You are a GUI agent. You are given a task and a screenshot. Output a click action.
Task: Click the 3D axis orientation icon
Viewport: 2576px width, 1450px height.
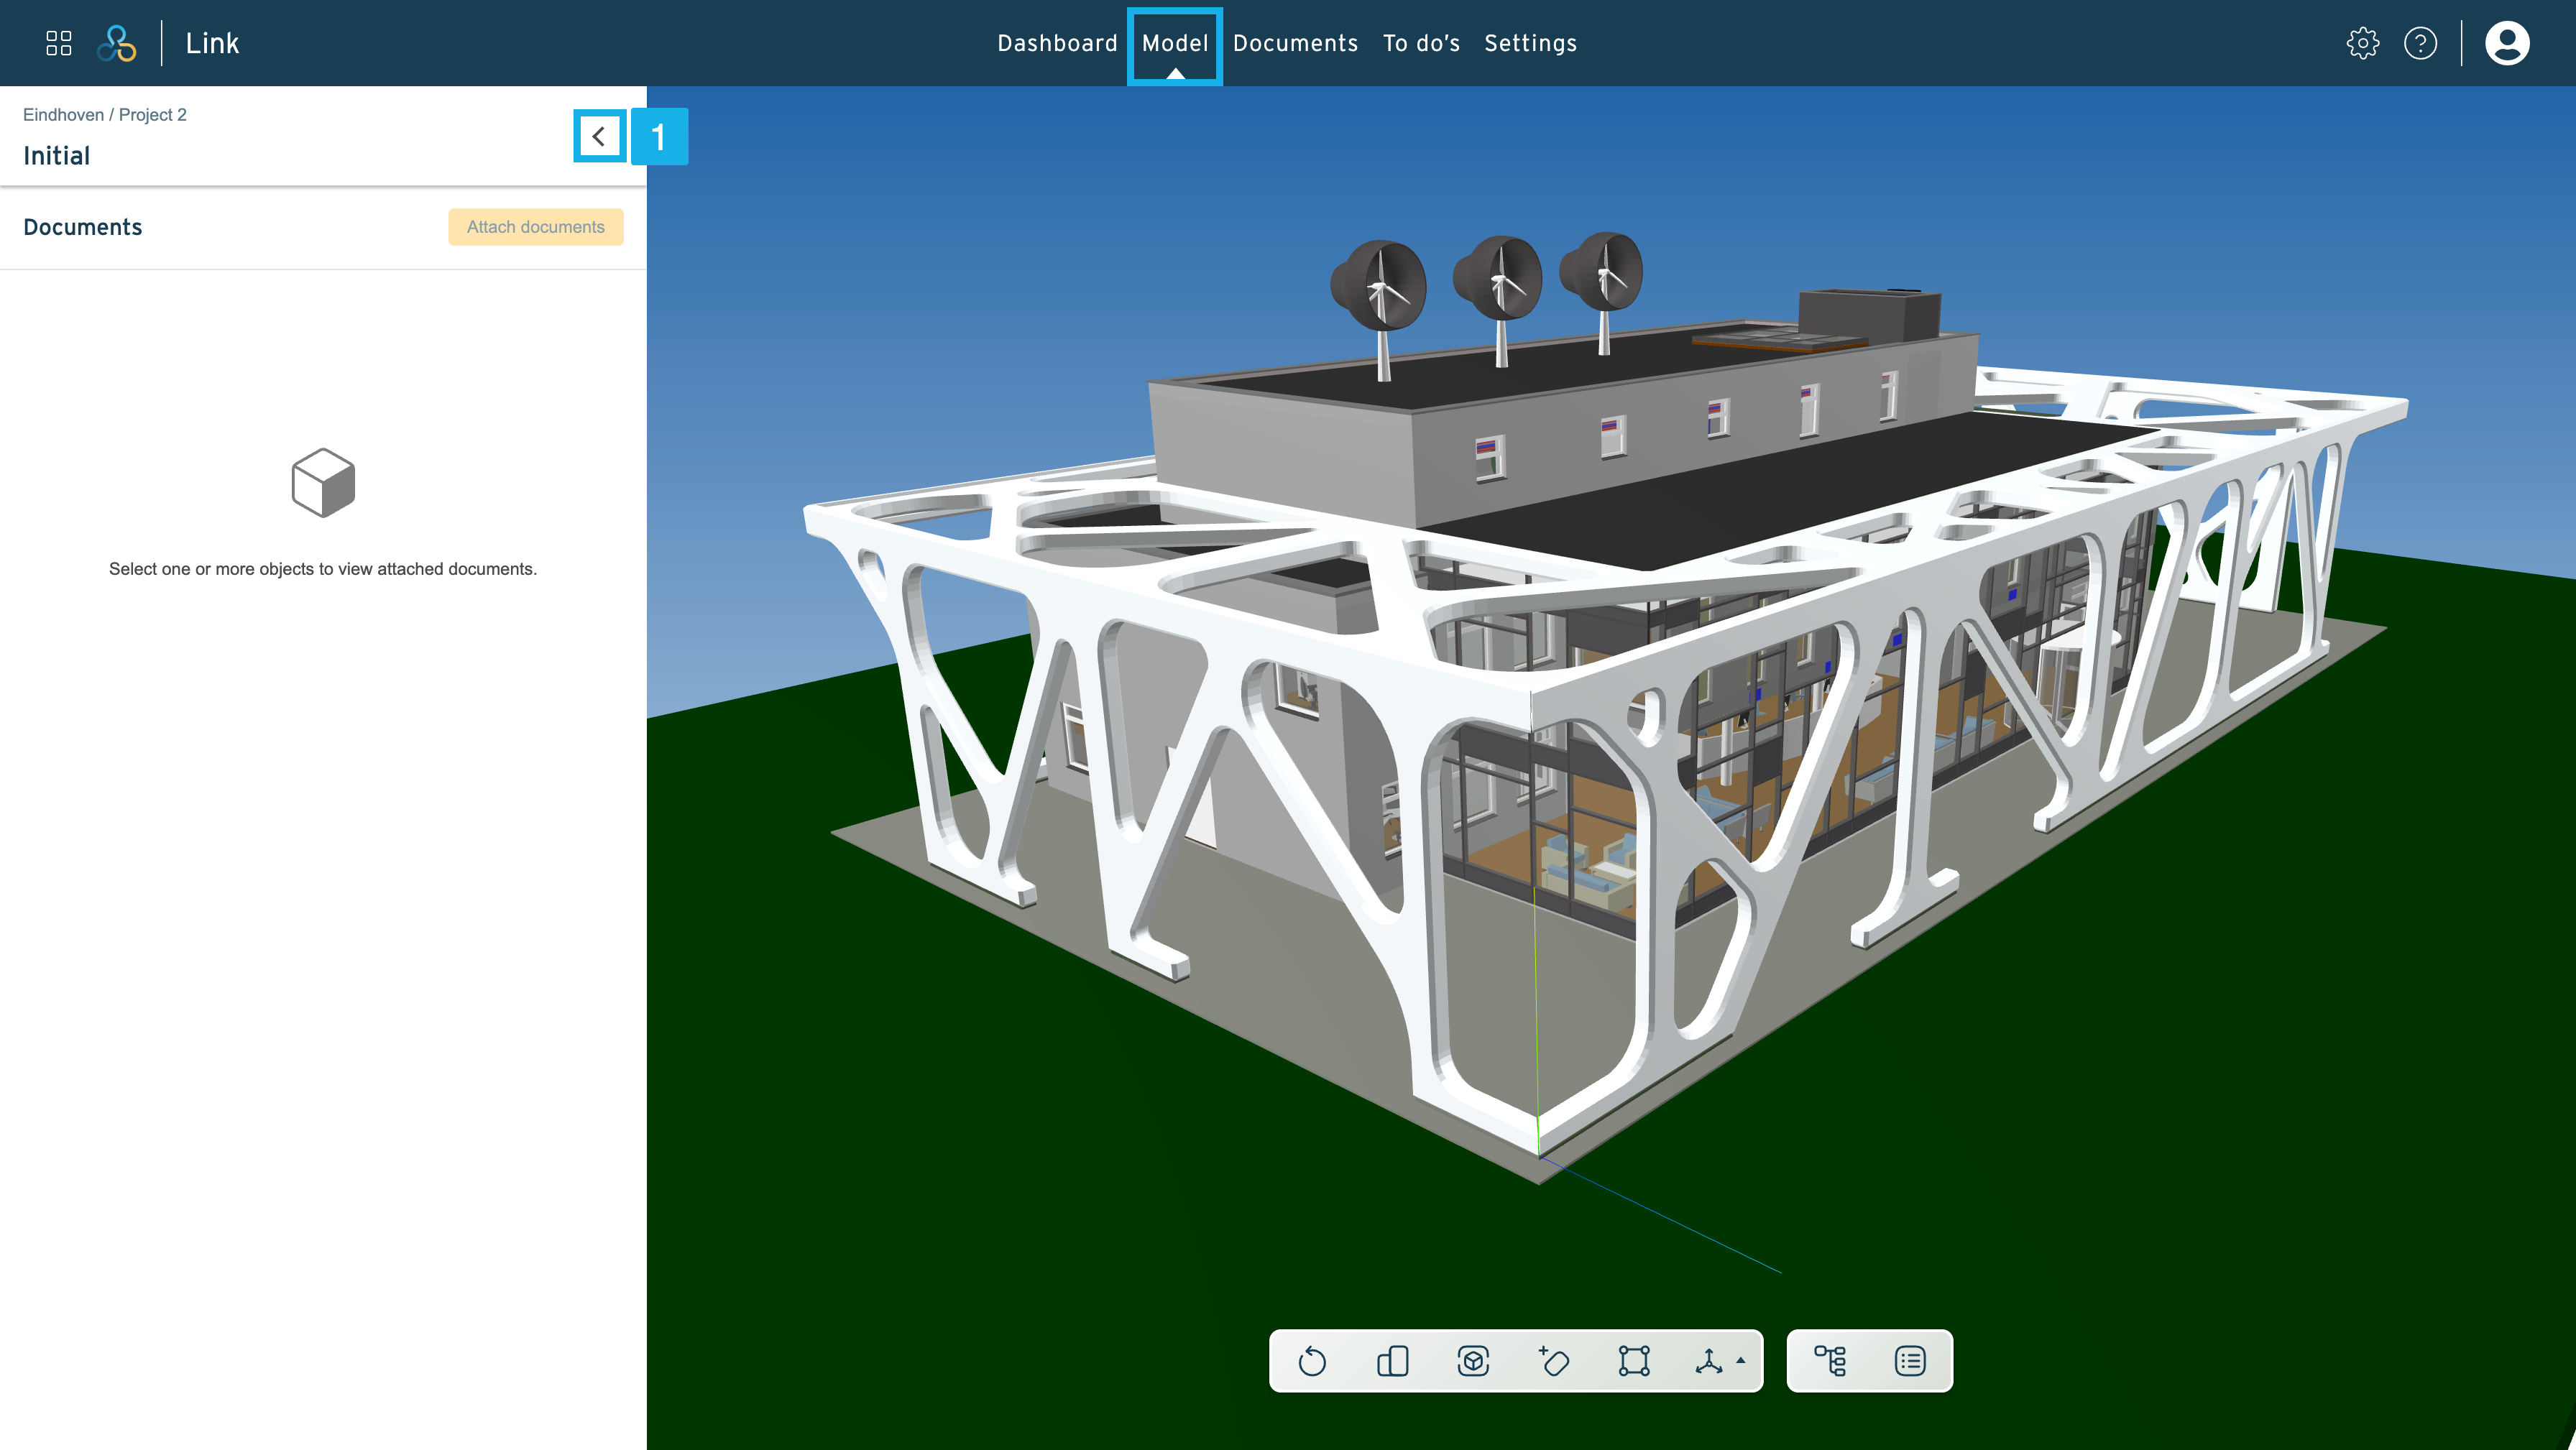click(1709, 1361)
